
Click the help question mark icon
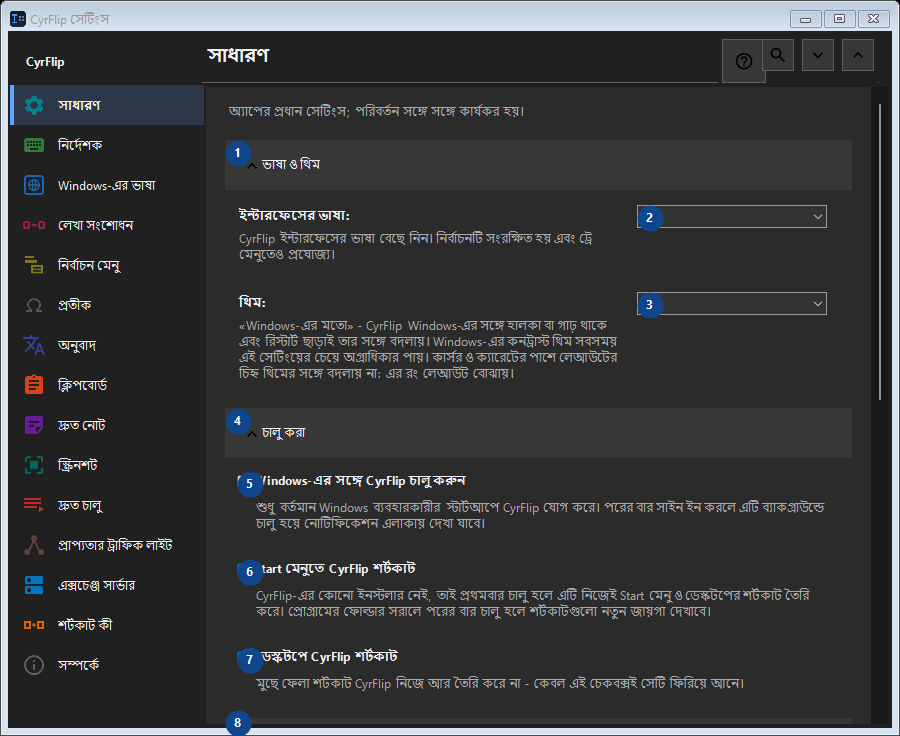tap(743, 61)
